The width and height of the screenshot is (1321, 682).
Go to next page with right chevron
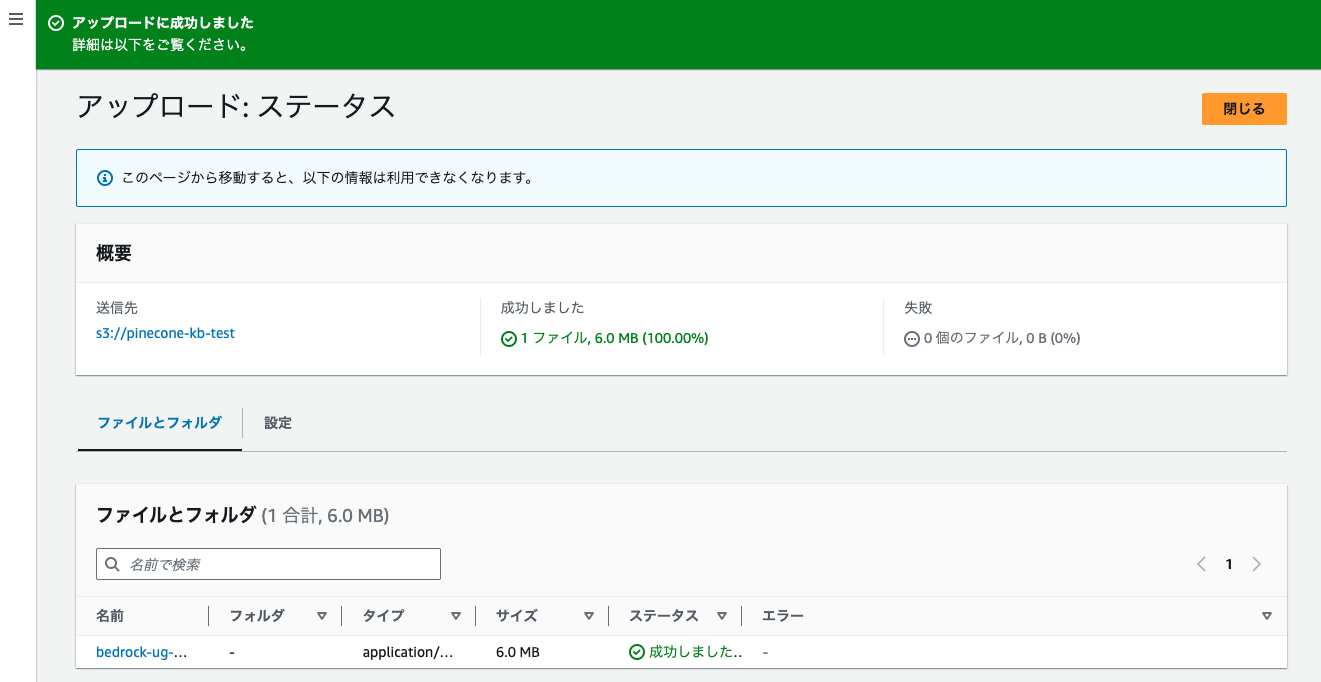(x=1257, y=564)
